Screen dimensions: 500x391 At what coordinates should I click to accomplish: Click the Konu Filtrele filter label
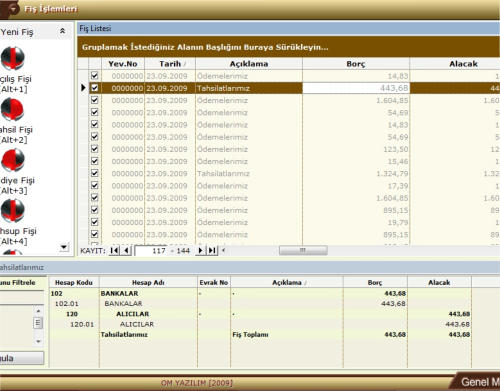[18, 283]
